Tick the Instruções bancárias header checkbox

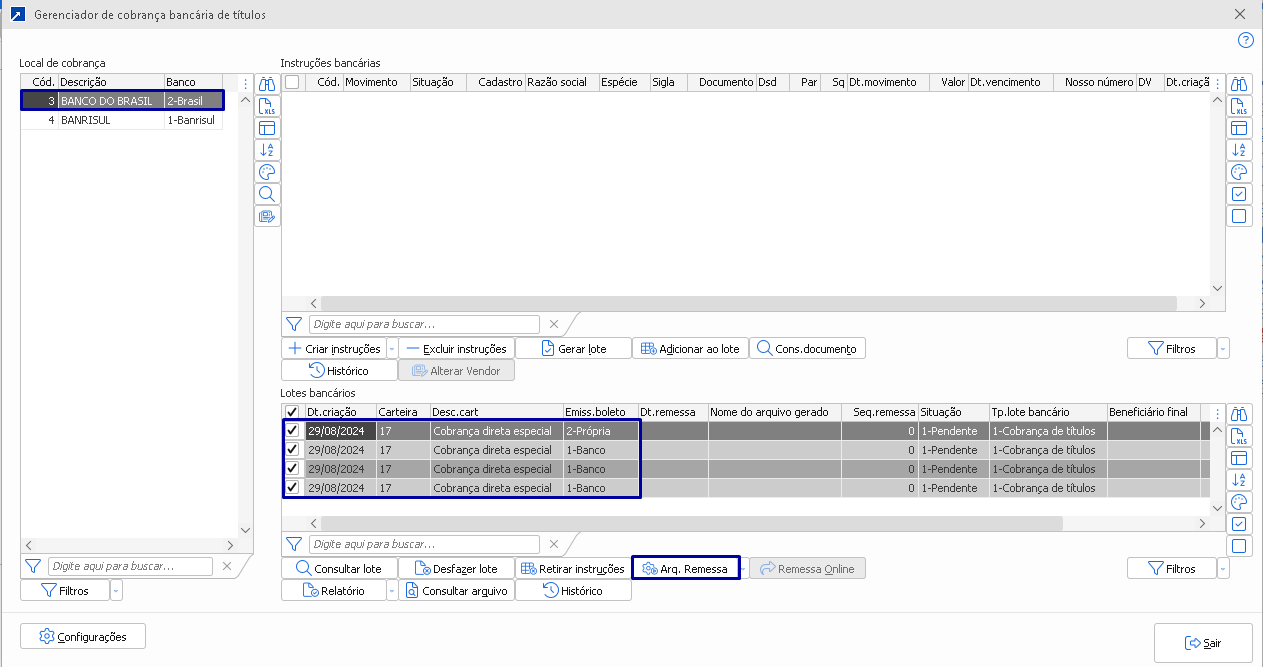coord(292,82)
